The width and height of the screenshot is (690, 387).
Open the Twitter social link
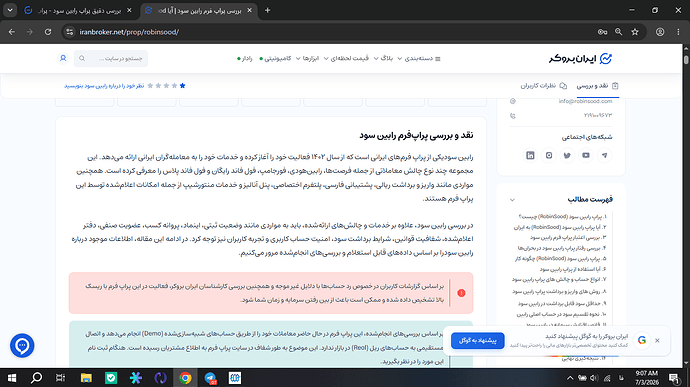(567, 155)
